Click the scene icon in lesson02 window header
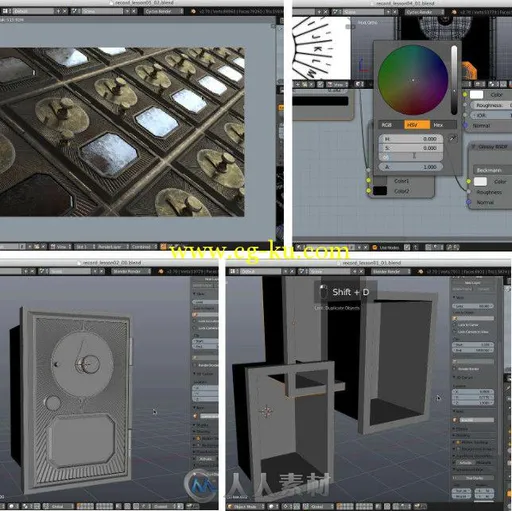512x511 pixels. [43, 271]
